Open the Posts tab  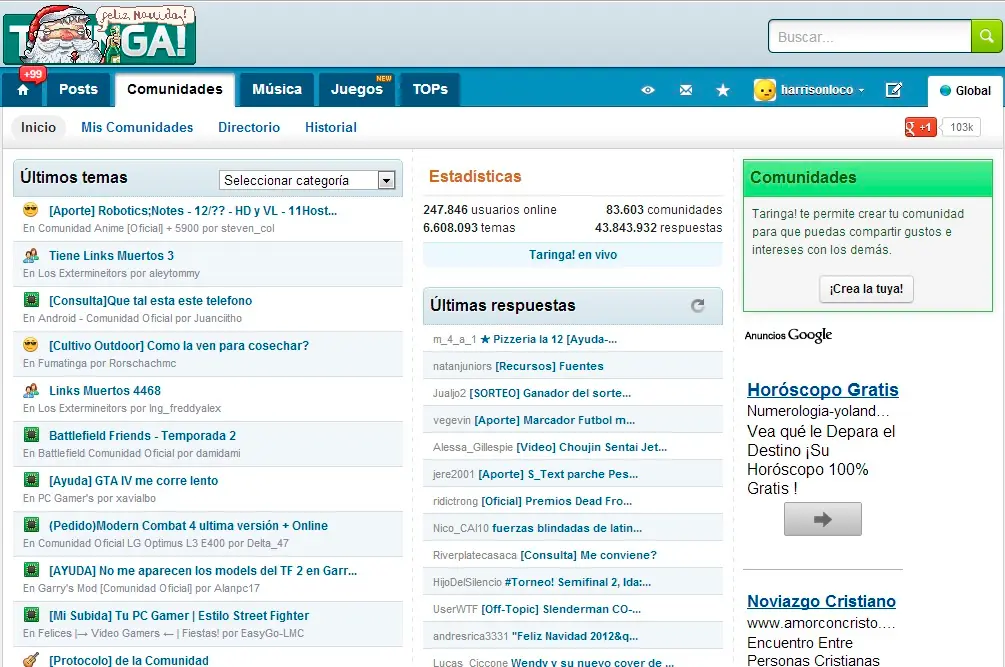coord(78,89)
